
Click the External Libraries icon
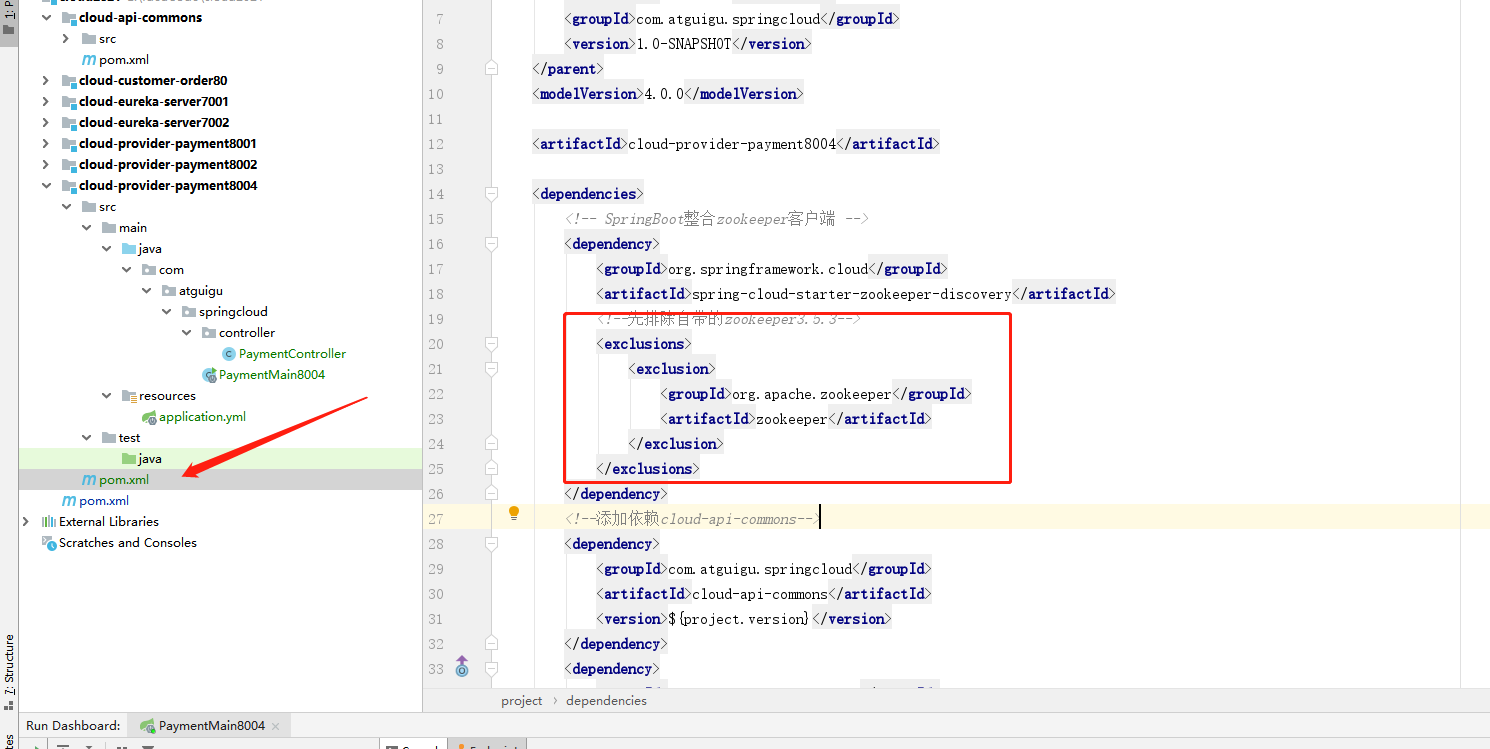pos(48,522)
